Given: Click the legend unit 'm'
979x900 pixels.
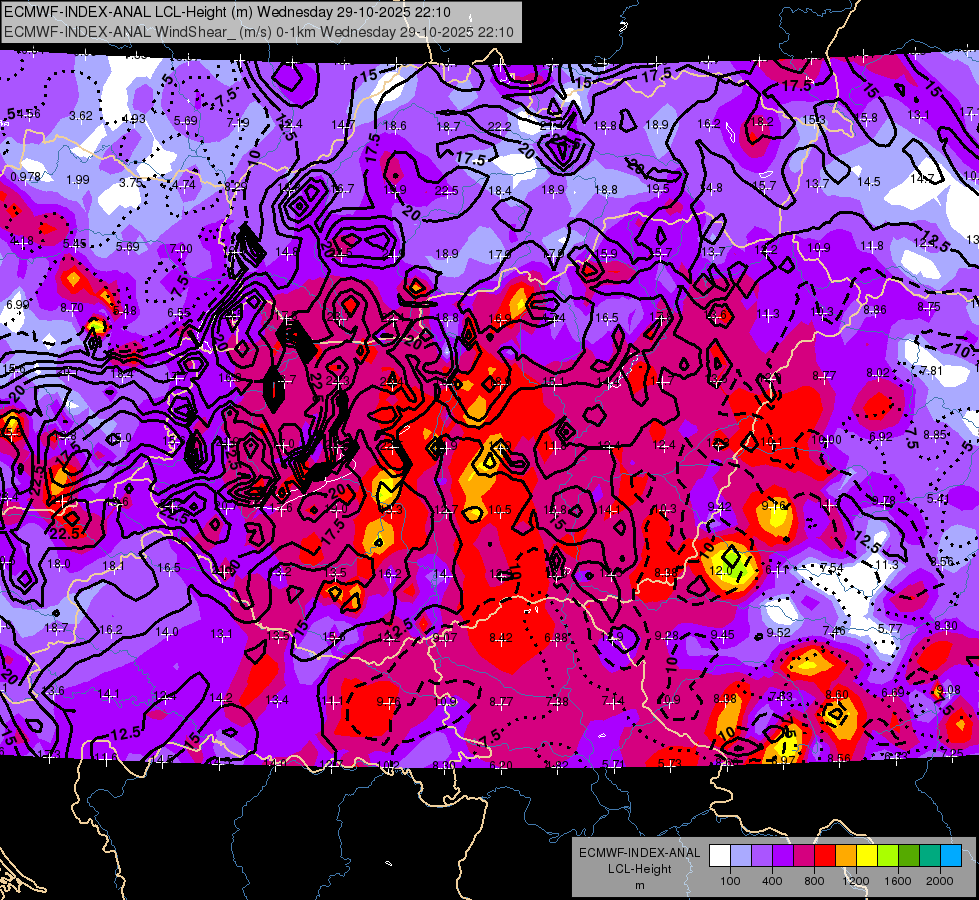Looking at the screenshot, I should coord(639,885).
